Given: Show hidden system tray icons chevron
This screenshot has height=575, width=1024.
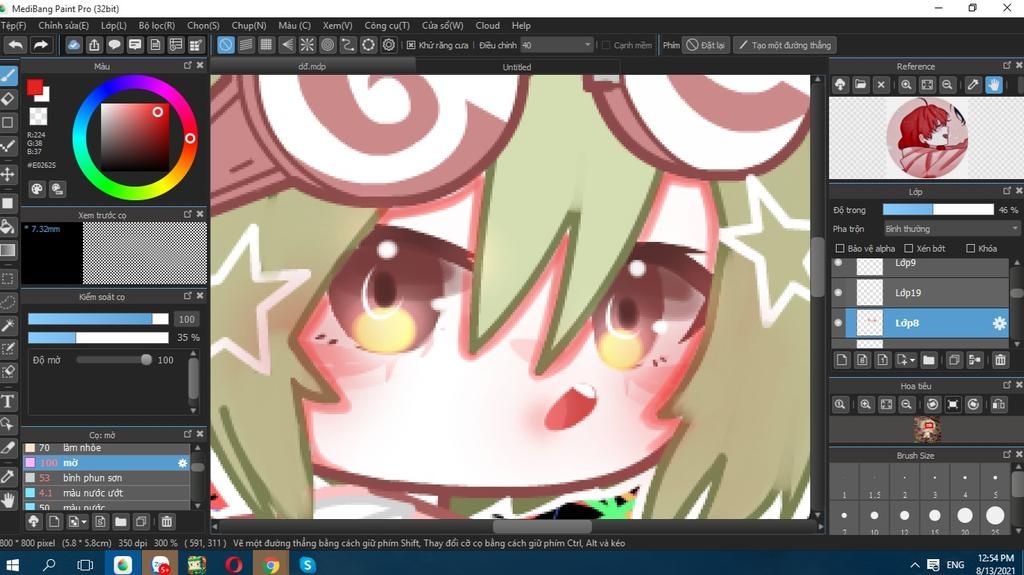Looking at the screenshot, I should [x=915, y=565].
